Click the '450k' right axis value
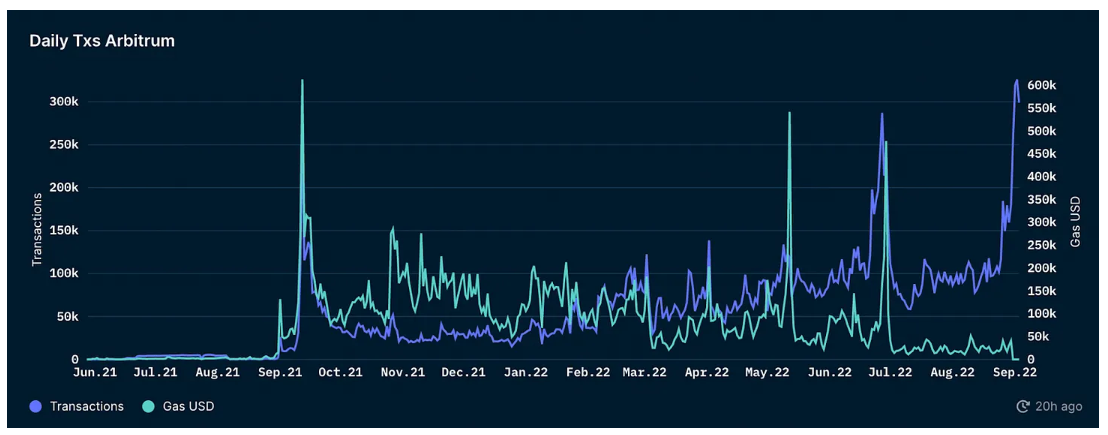Image resolution: width=1108 pixels, height=435 pixels. coord(1042,154)
